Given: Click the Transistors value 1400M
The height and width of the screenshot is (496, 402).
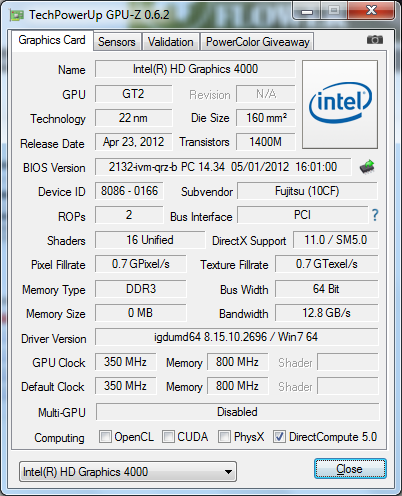Looking at the screenshot, I should coord(266,142).
